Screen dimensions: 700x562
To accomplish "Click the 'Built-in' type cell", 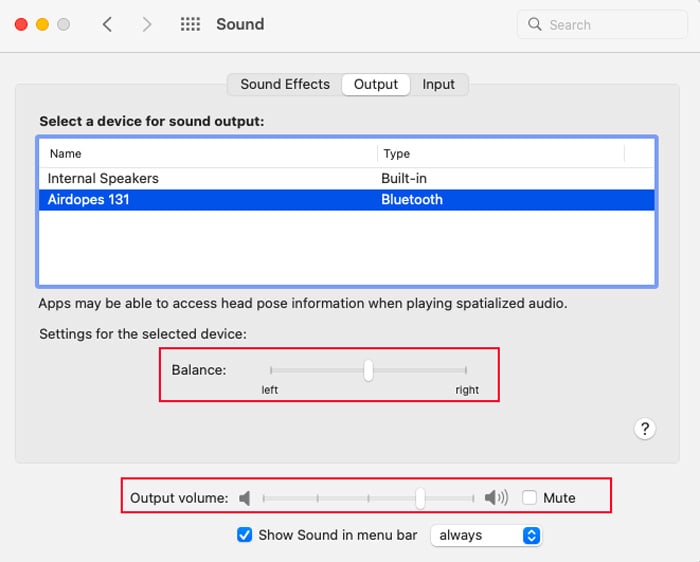I will coord(404,179).
